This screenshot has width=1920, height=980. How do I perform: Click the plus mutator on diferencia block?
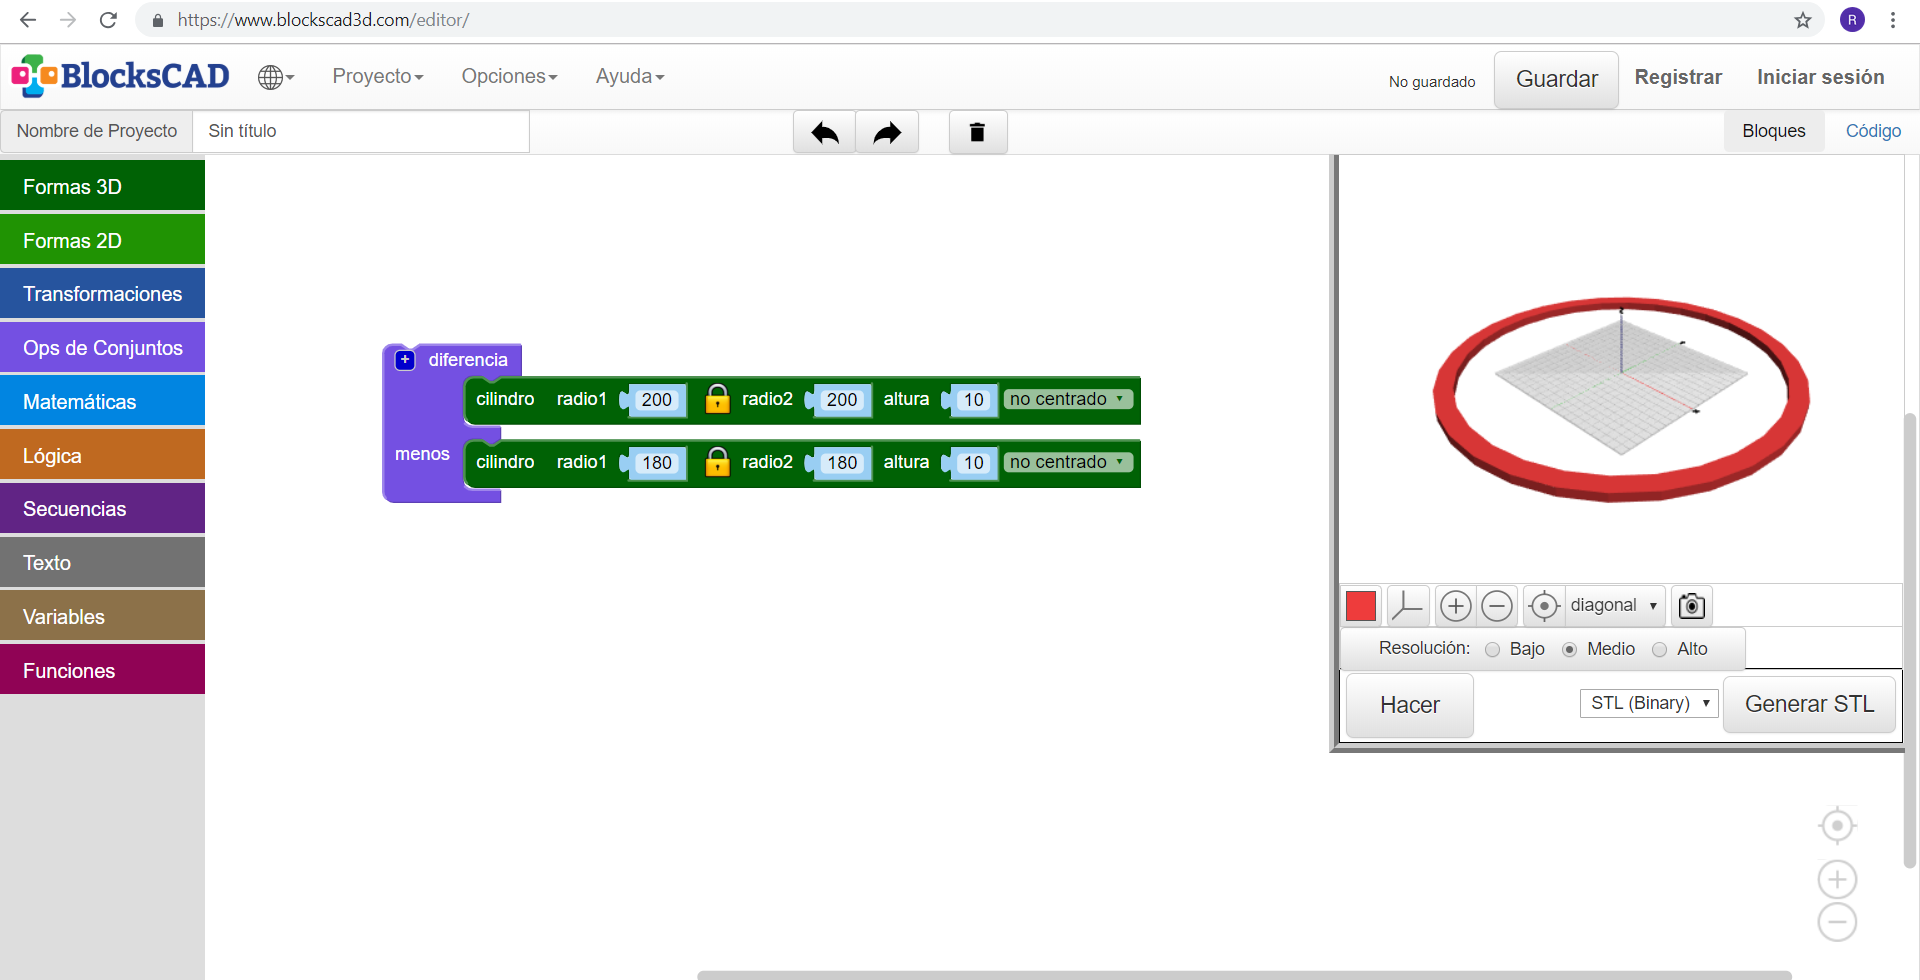point(405,360)
